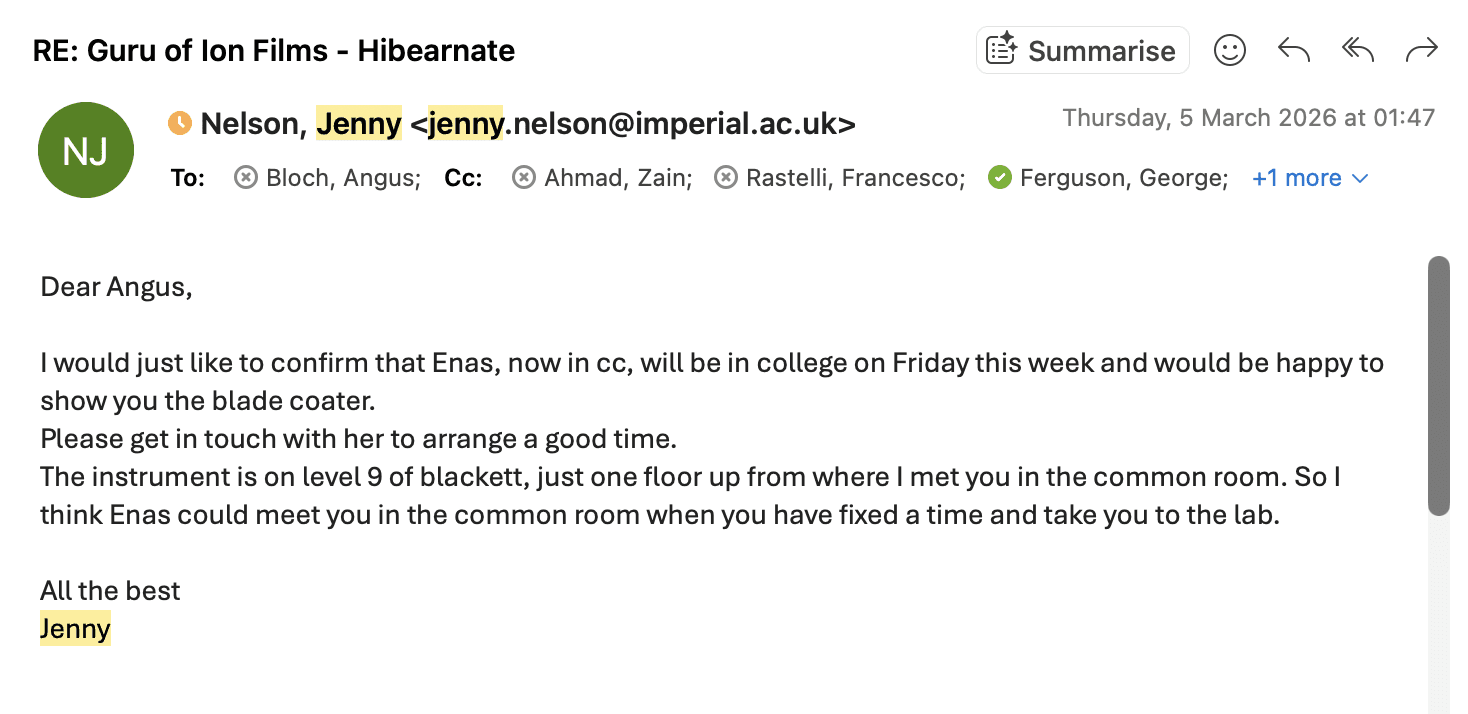Image resolution: width=1468 pixels, height=714 pixels.
Task: Expand the "+1 more" recipients list
Action: 1309,178
